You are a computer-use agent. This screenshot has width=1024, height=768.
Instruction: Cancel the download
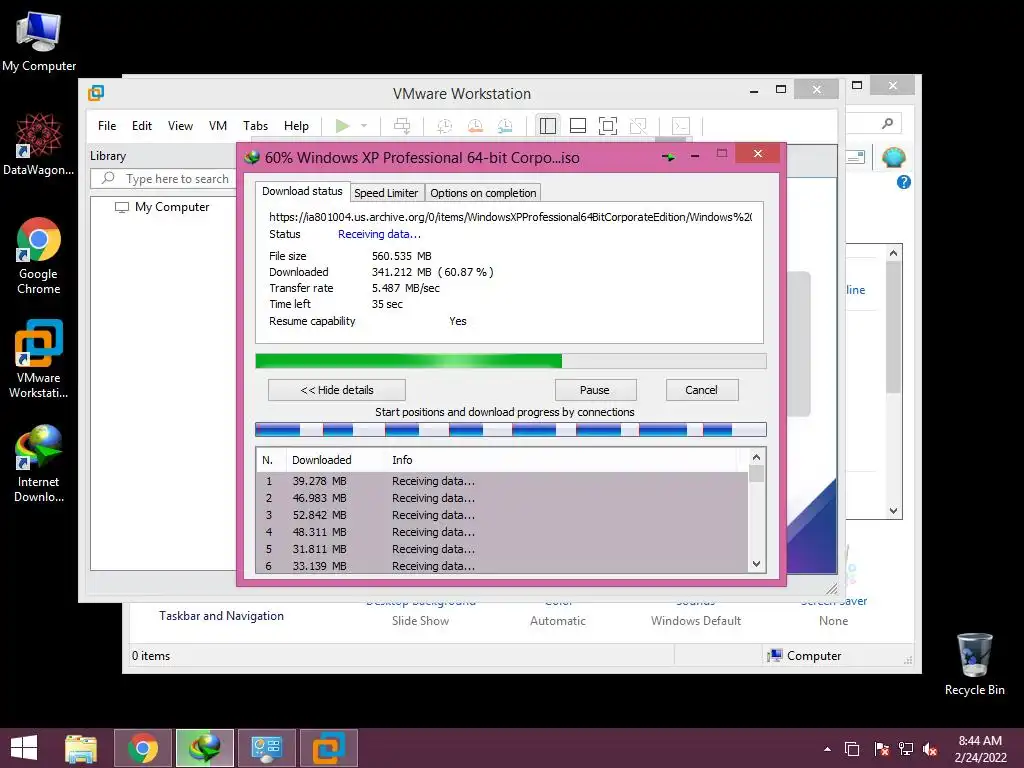702,390
